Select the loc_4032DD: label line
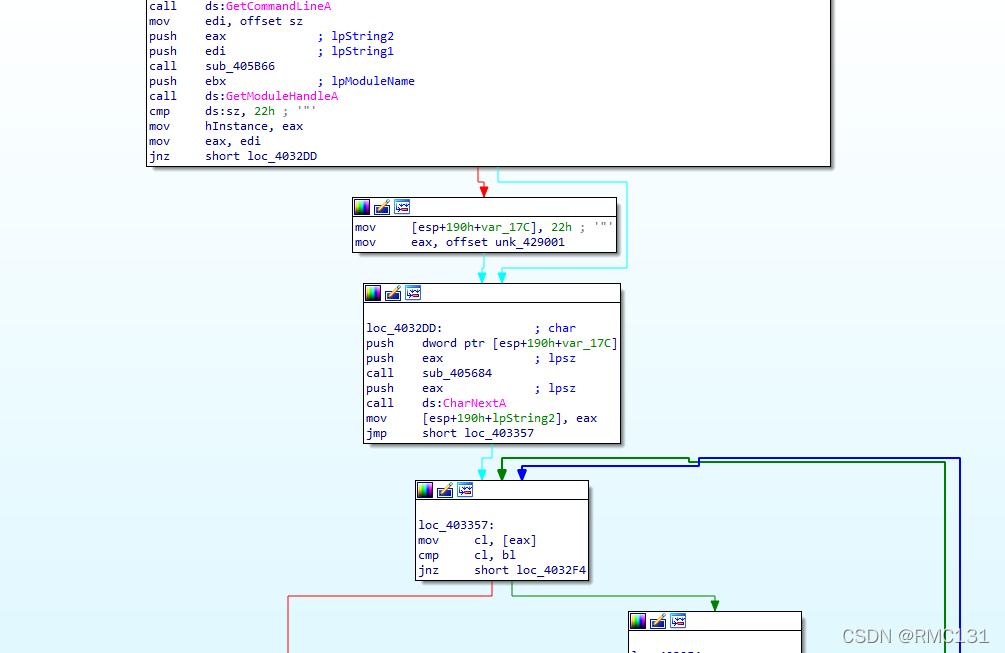The width and height of the screenshot is (1005, 653). point(404,328)
